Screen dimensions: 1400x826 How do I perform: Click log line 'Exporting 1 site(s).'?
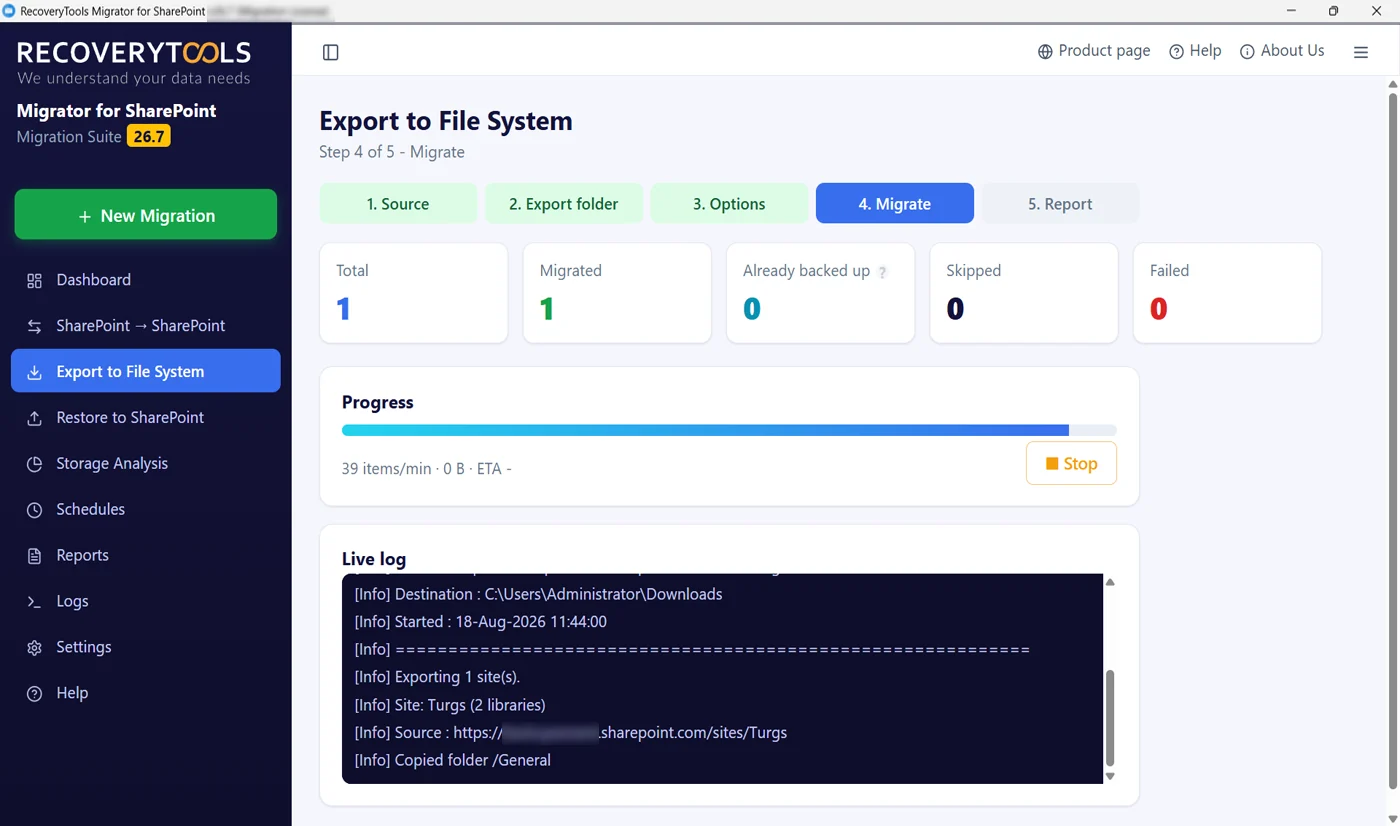point(438,677)
